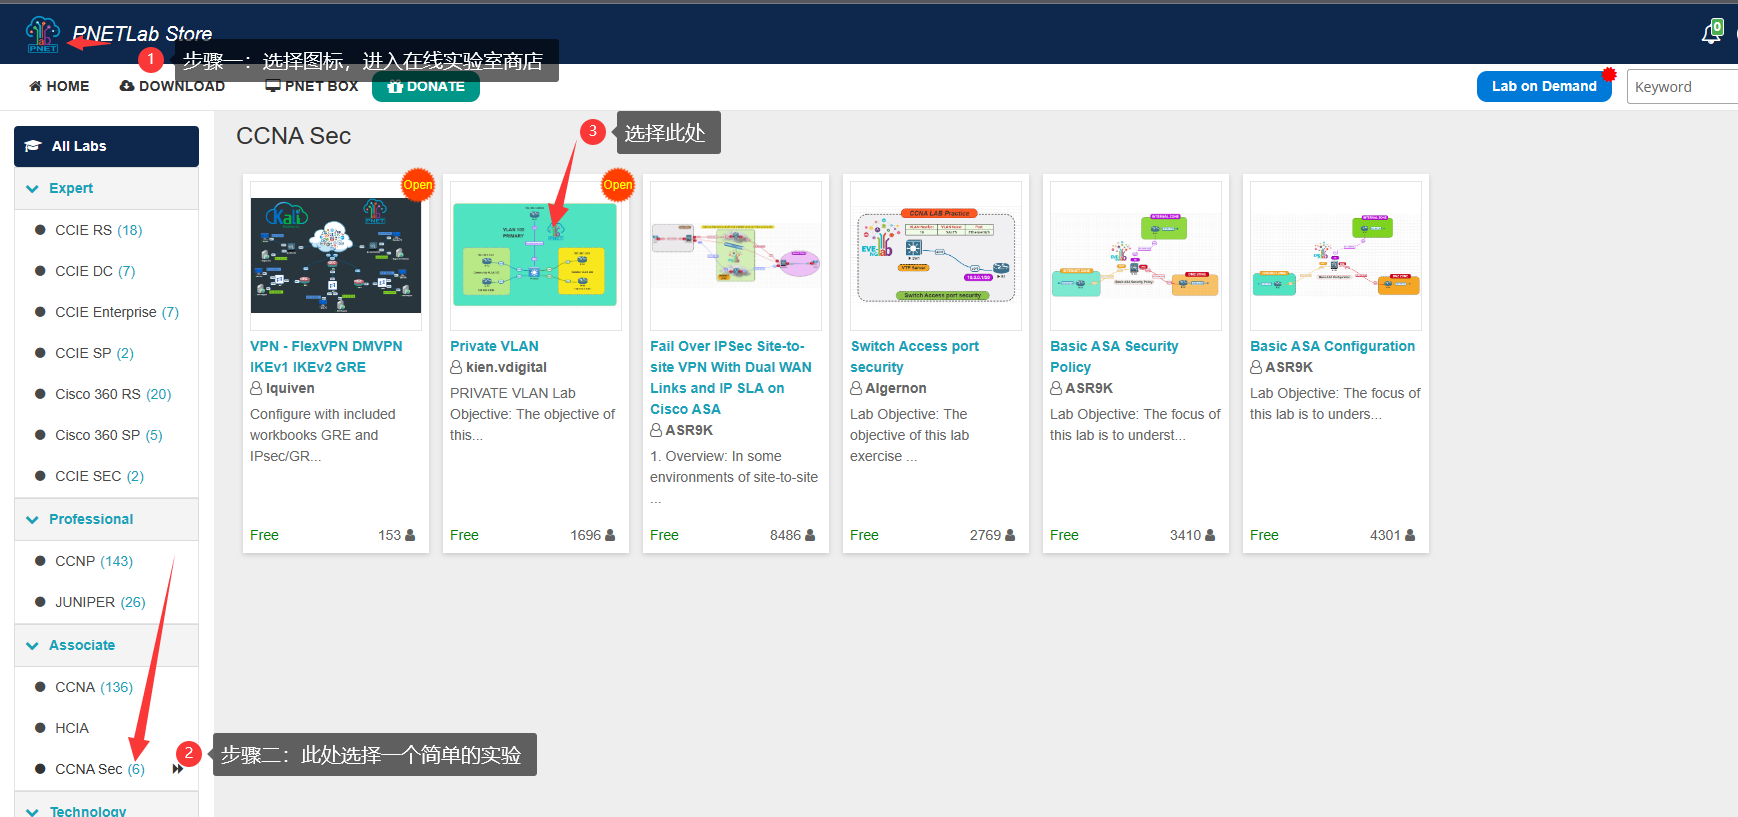The width and height of the screenshot is (1738, 817).
Task: Click the PNETLab logo icon
Action: click(43, 34)
